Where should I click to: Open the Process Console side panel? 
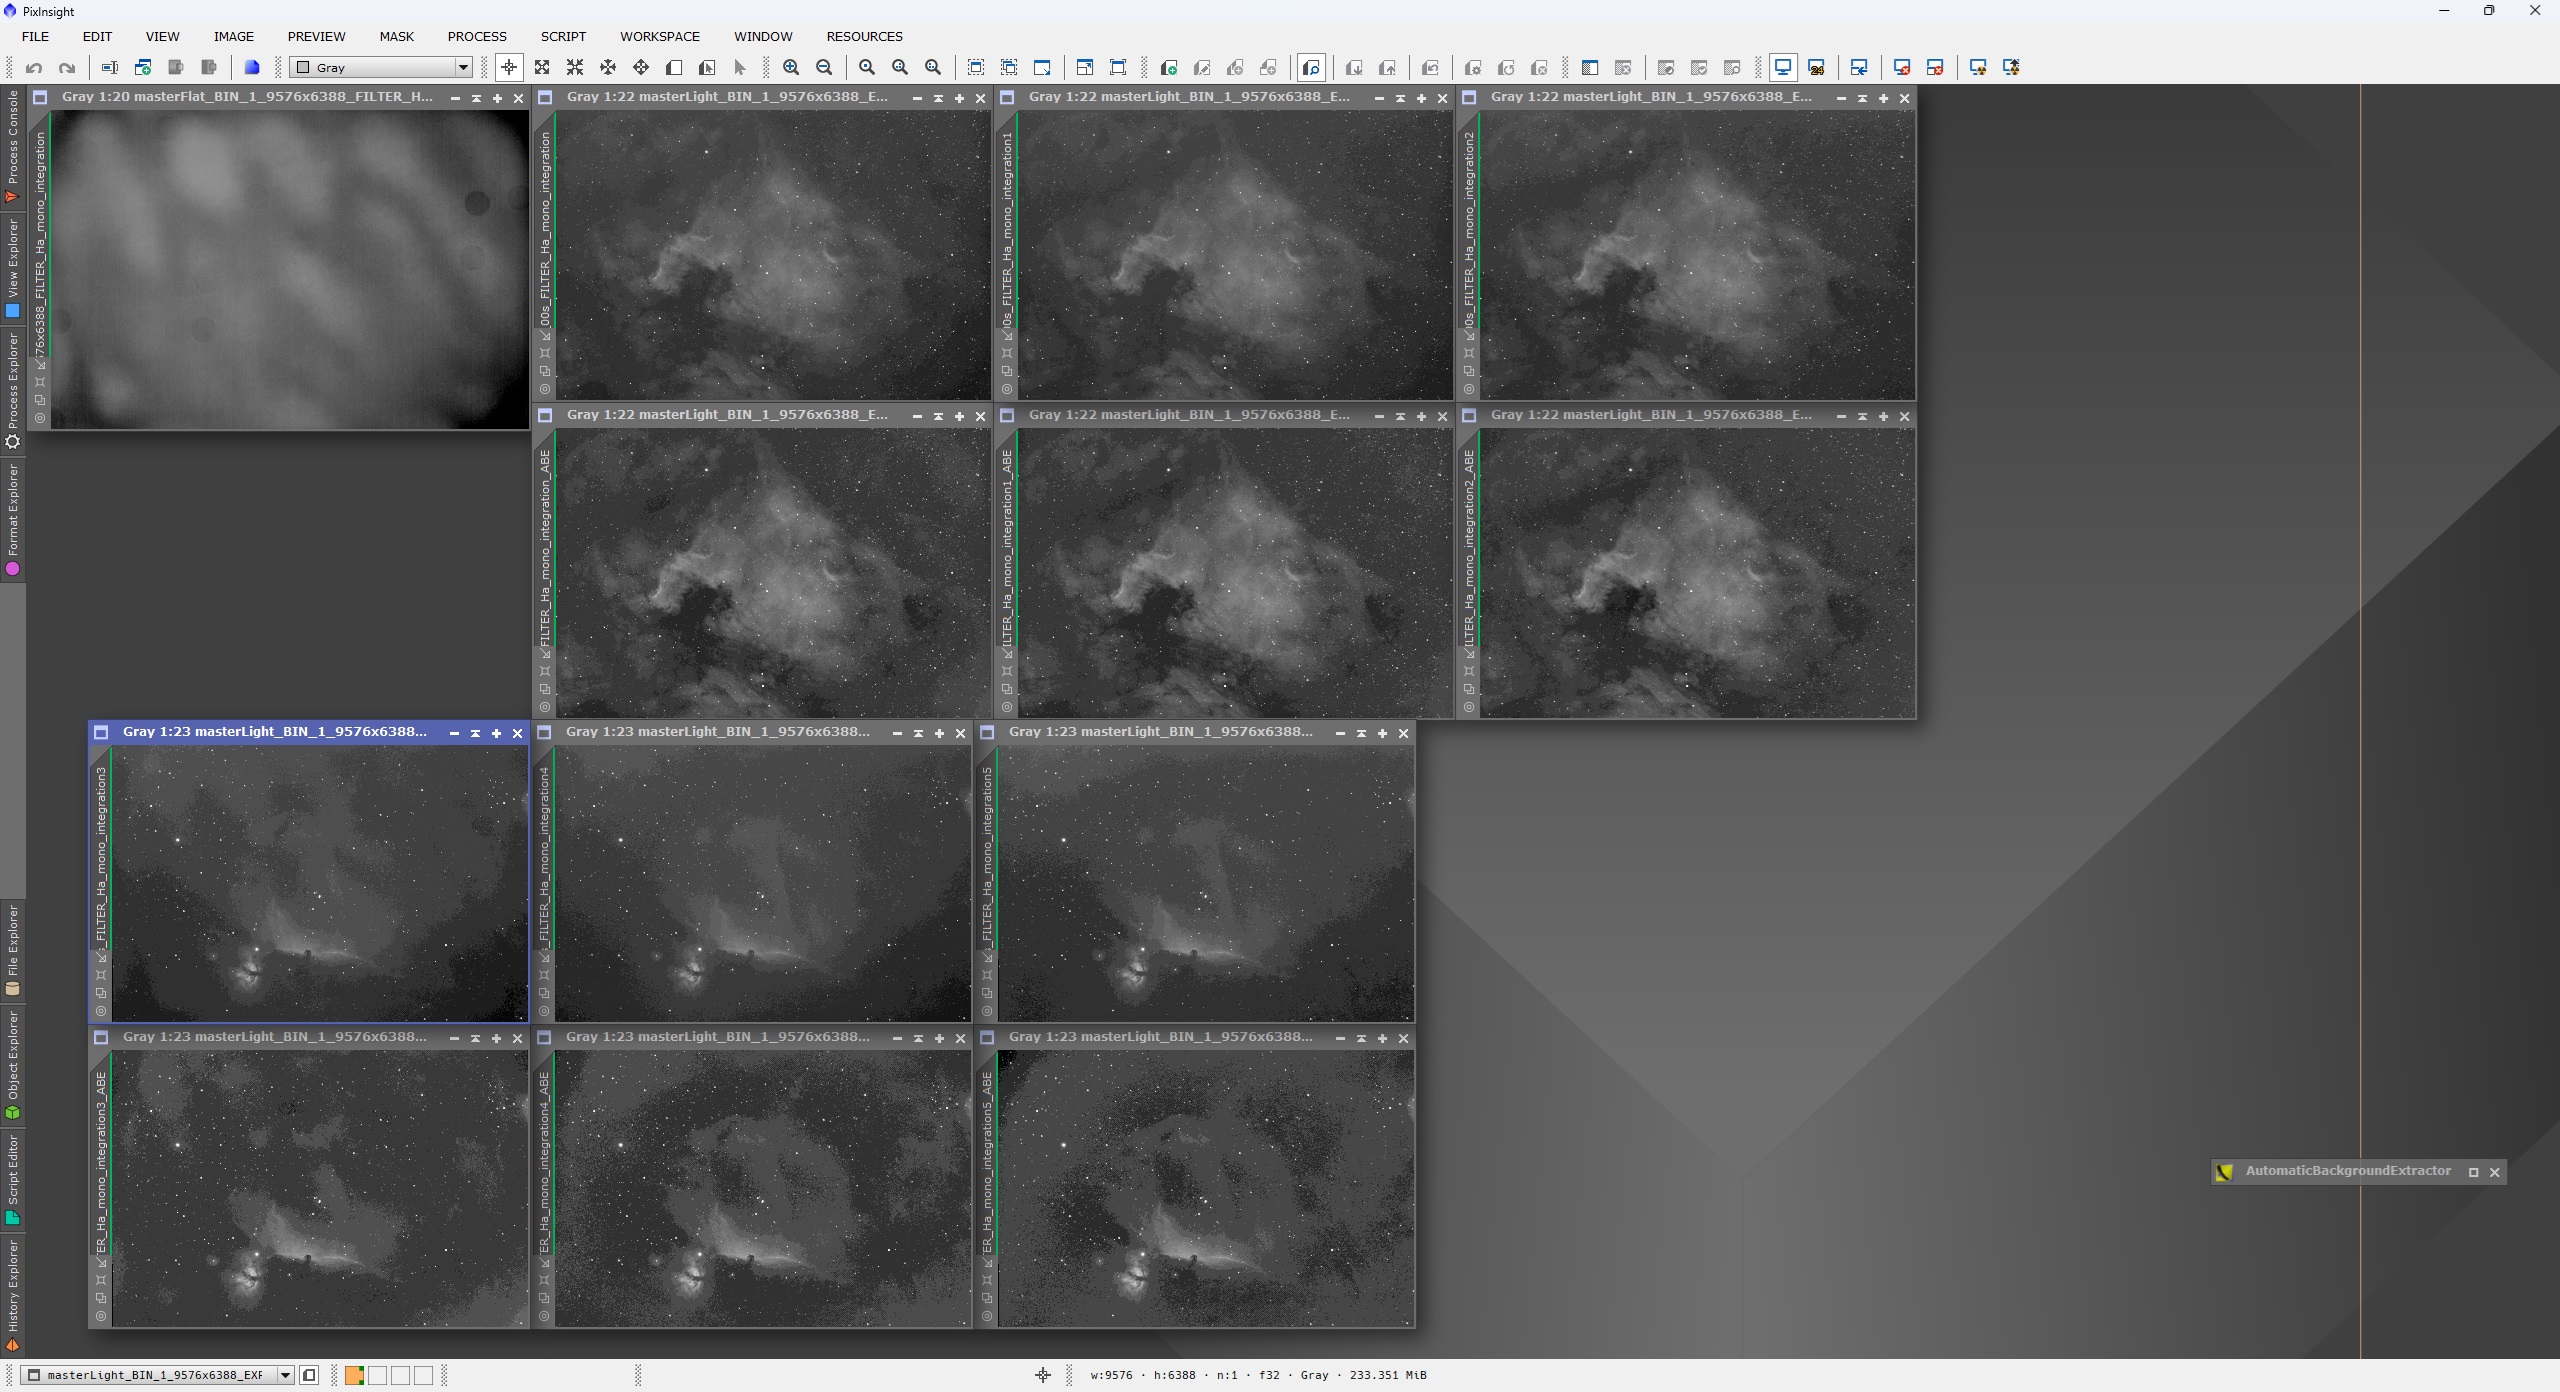point(13,147)
